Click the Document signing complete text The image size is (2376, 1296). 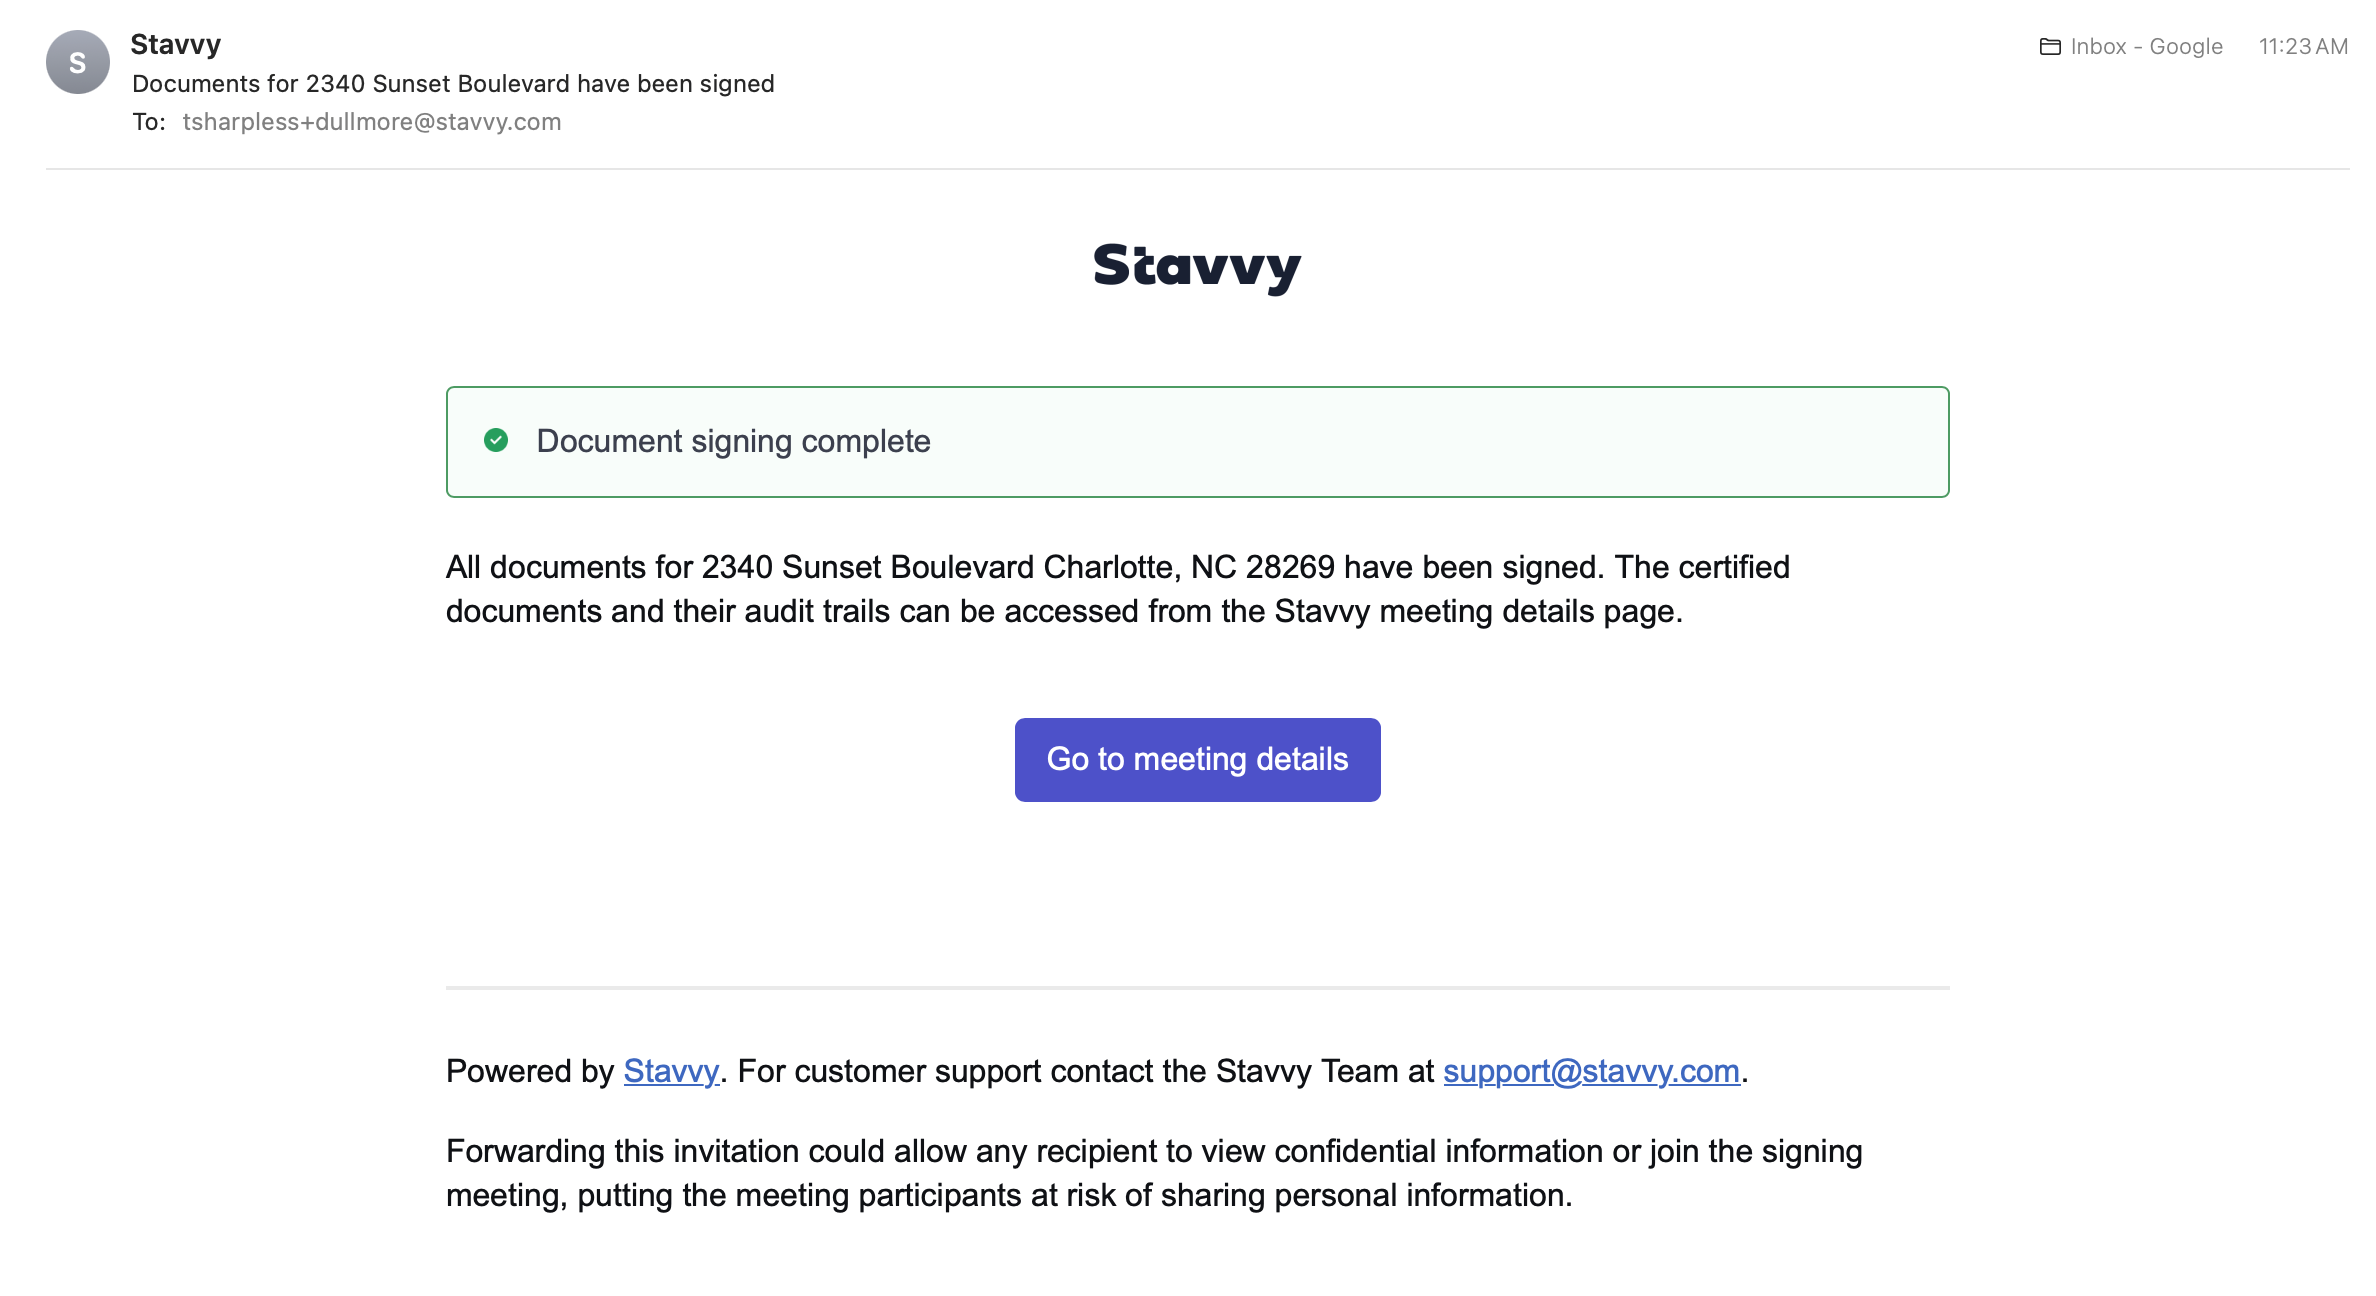(x=733, y=441)
